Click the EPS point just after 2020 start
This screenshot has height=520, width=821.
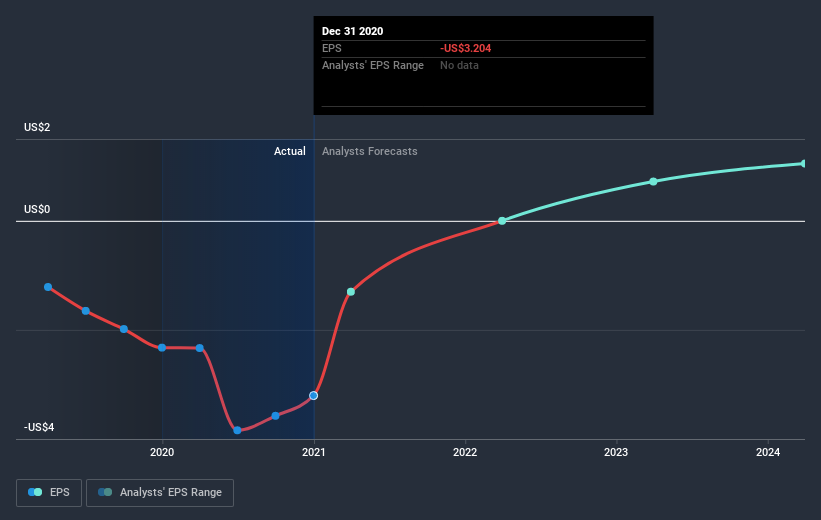199,348
